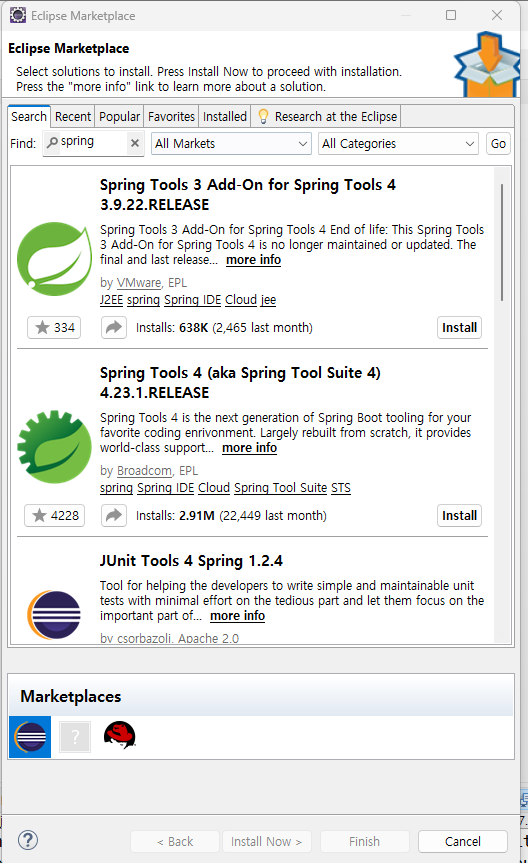This screenshot has height=863, width=528.
Task: Click the Back button
Action: point(175,842)
